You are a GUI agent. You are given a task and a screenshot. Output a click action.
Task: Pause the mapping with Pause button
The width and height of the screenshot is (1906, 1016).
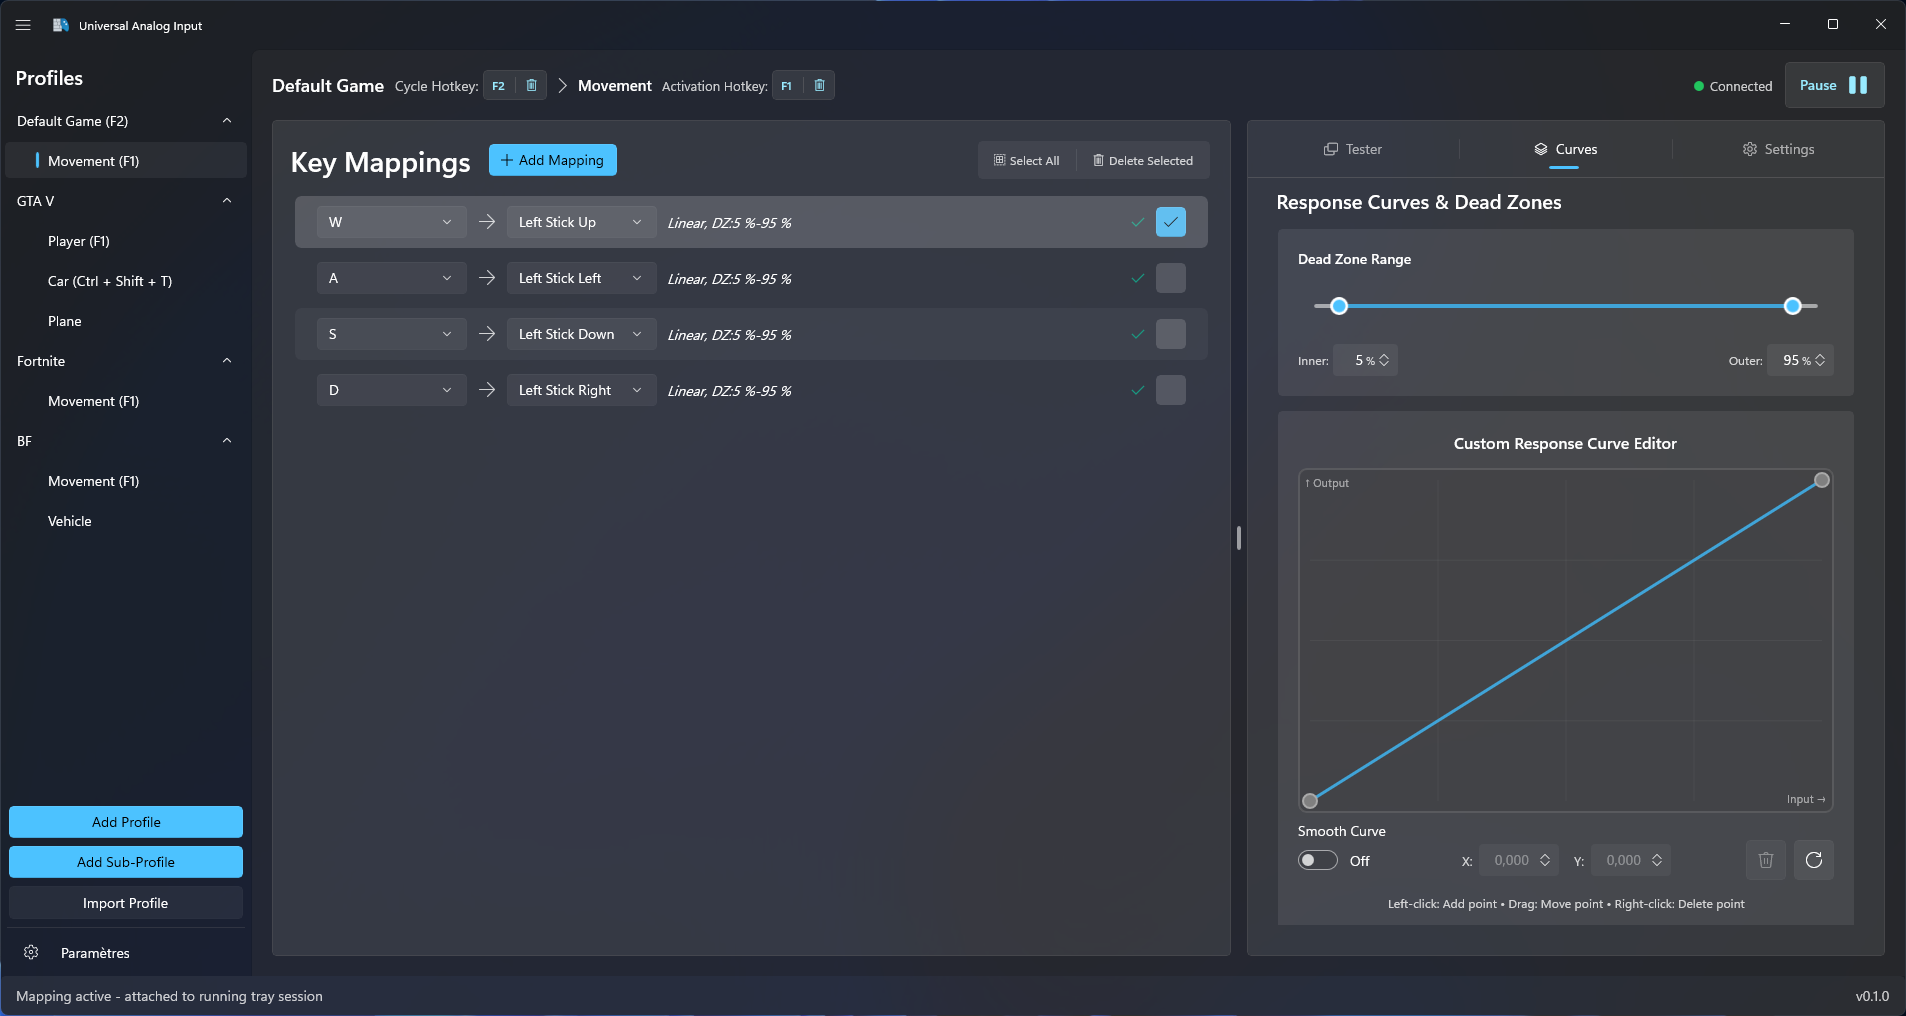(x=1833, y=85)
